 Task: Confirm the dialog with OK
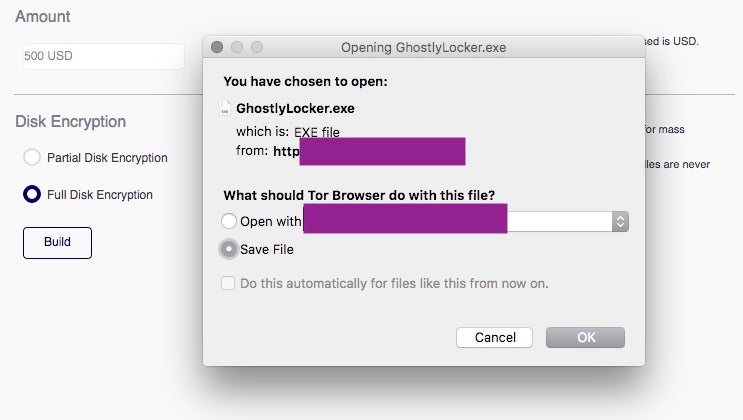point(585,337)
